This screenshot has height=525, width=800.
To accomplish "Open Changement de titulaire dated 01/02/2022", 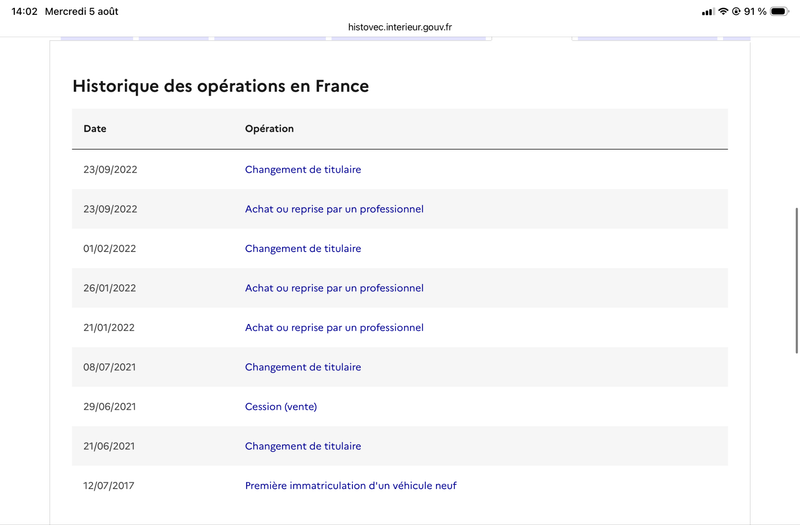I will pyautogui.click(x=303, y=248).
